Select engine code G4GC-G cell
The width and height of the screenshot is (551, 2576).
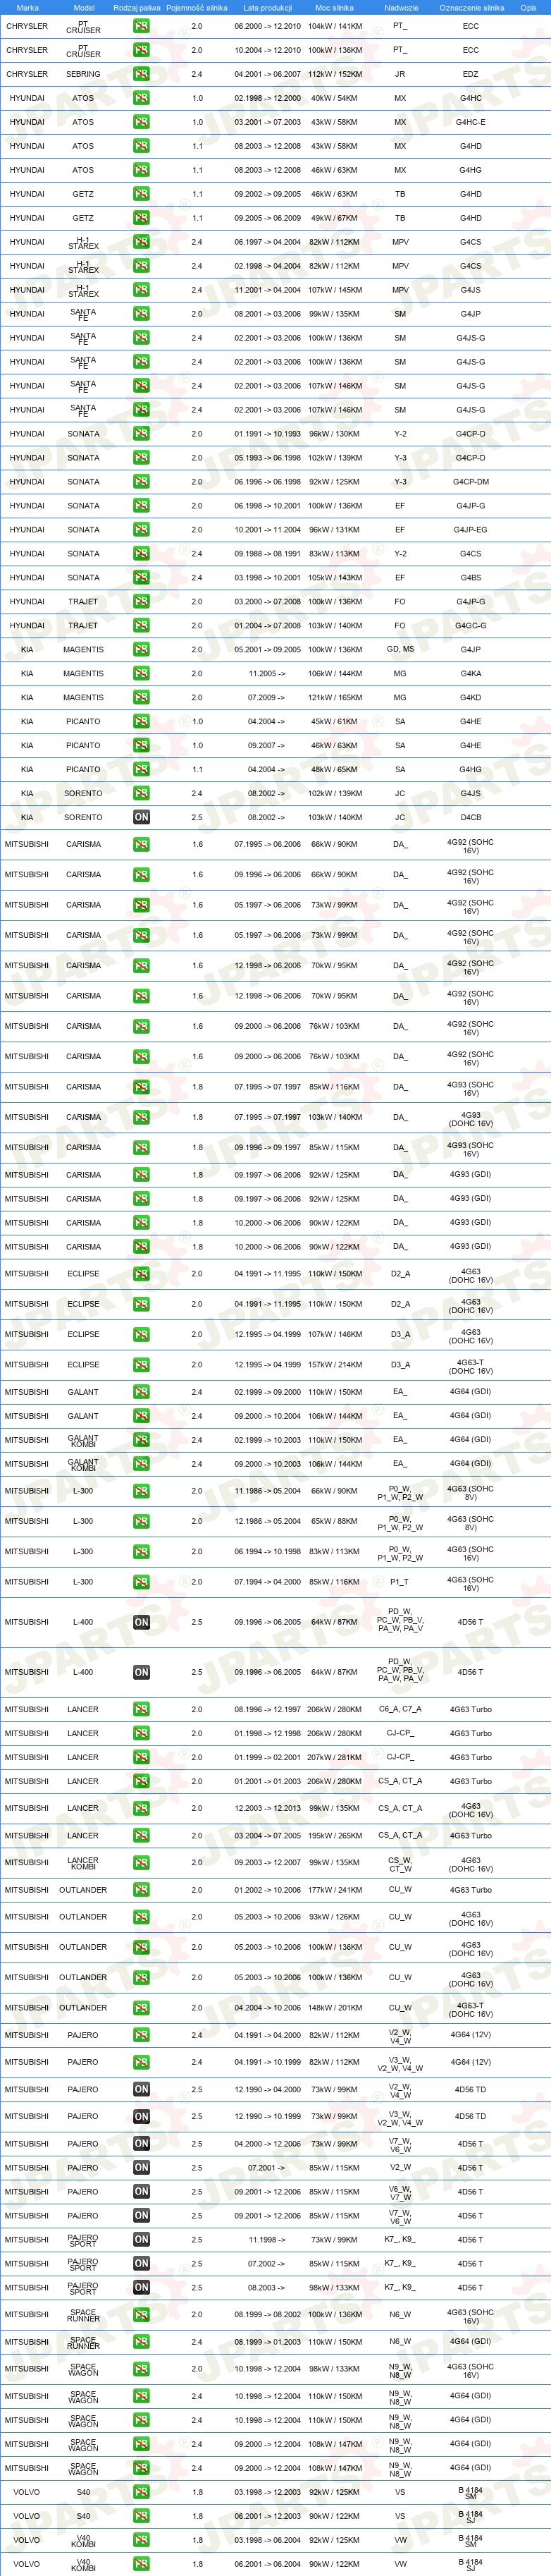470,625
